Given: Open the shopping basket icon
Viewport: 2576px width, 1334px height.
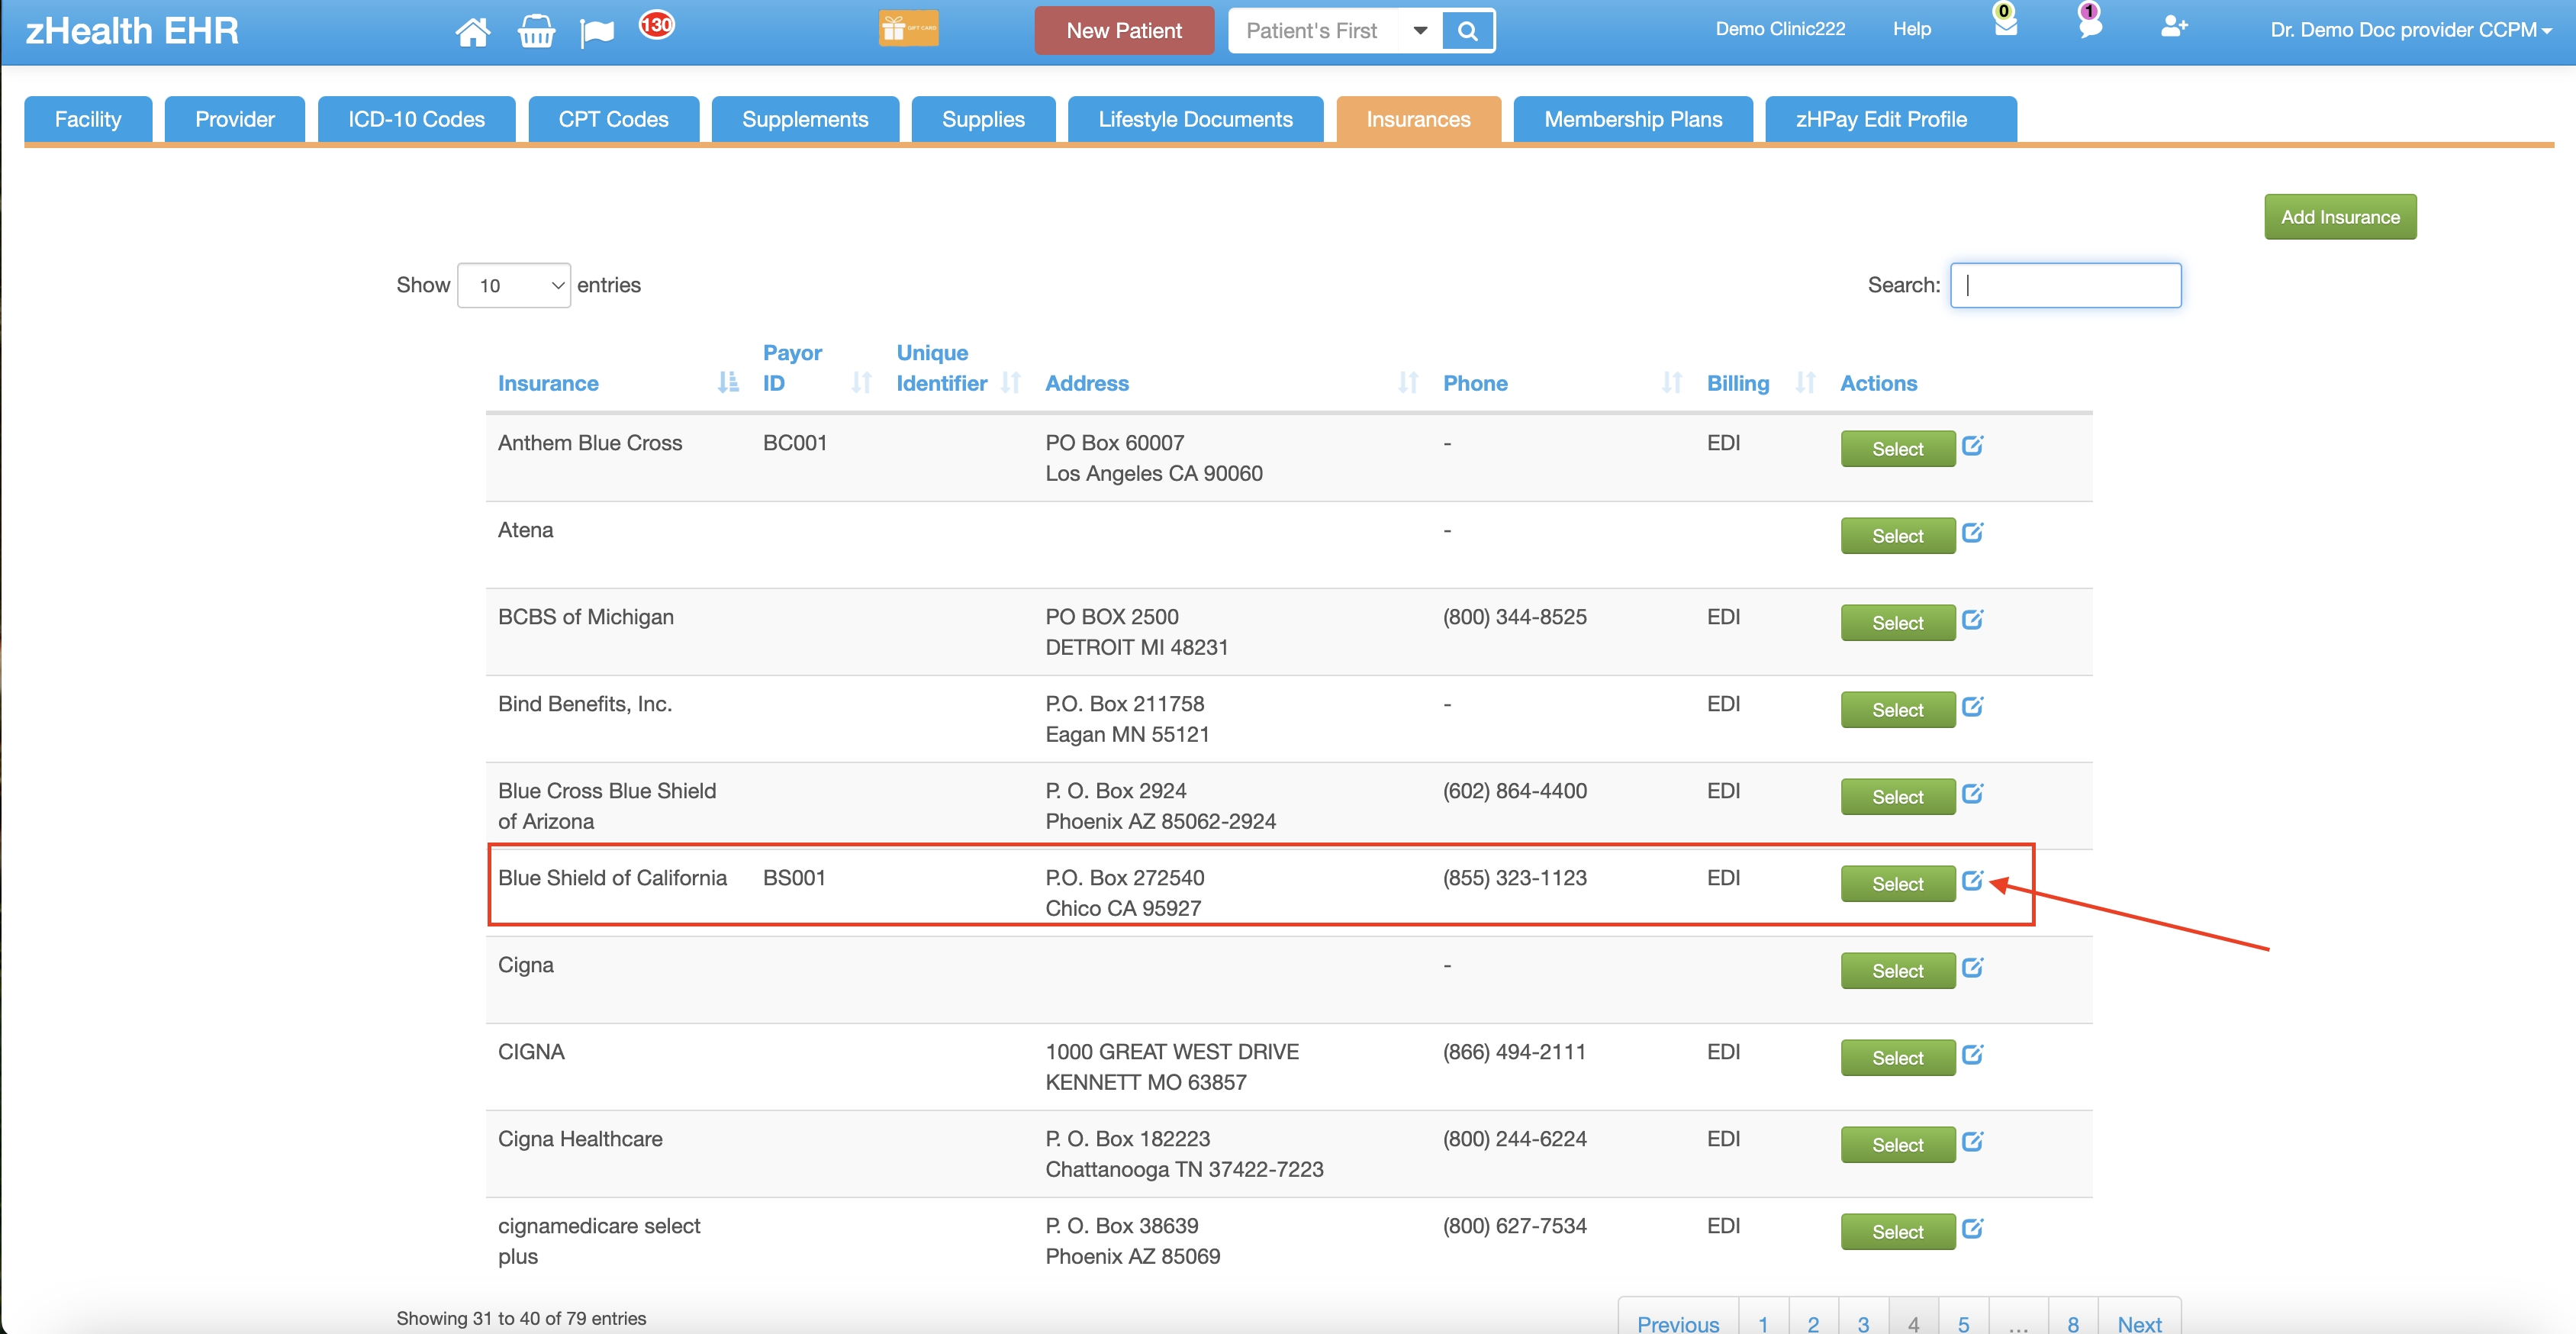Looking at the screenshot, I should [x=536, y=31].
